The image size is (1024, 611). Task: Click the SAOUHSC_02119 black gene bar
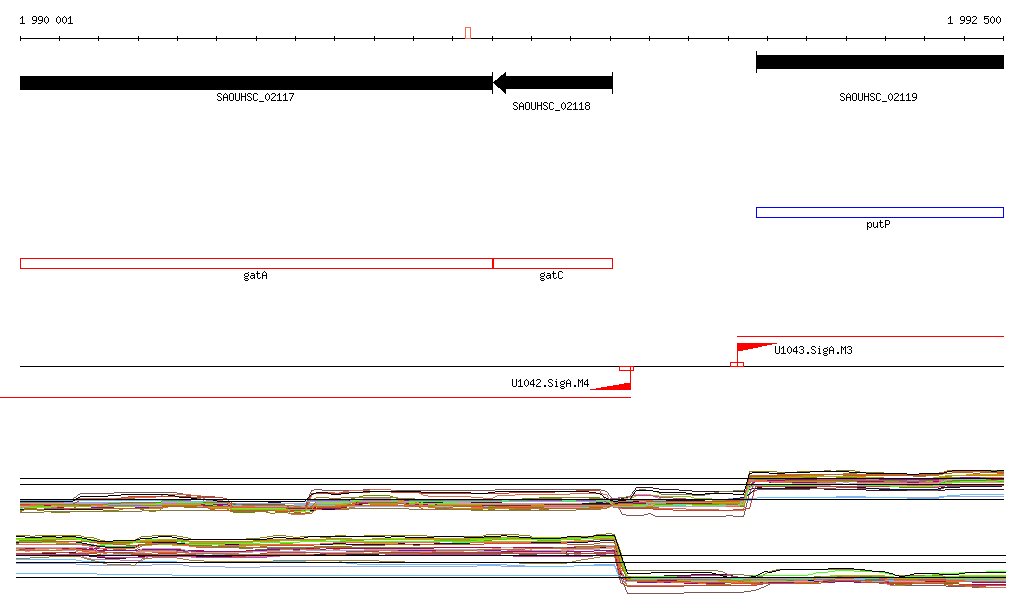pyautogui.click(x=880, y=62)
